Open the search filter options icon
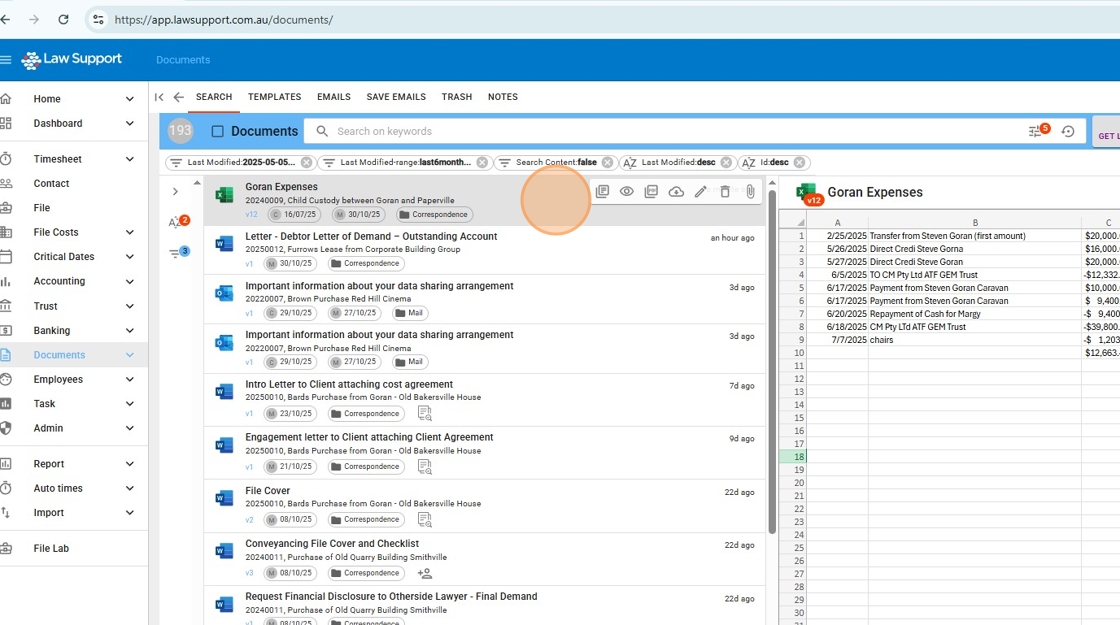This screenshot has width=1120, height=625. (x=1036, y=131)
